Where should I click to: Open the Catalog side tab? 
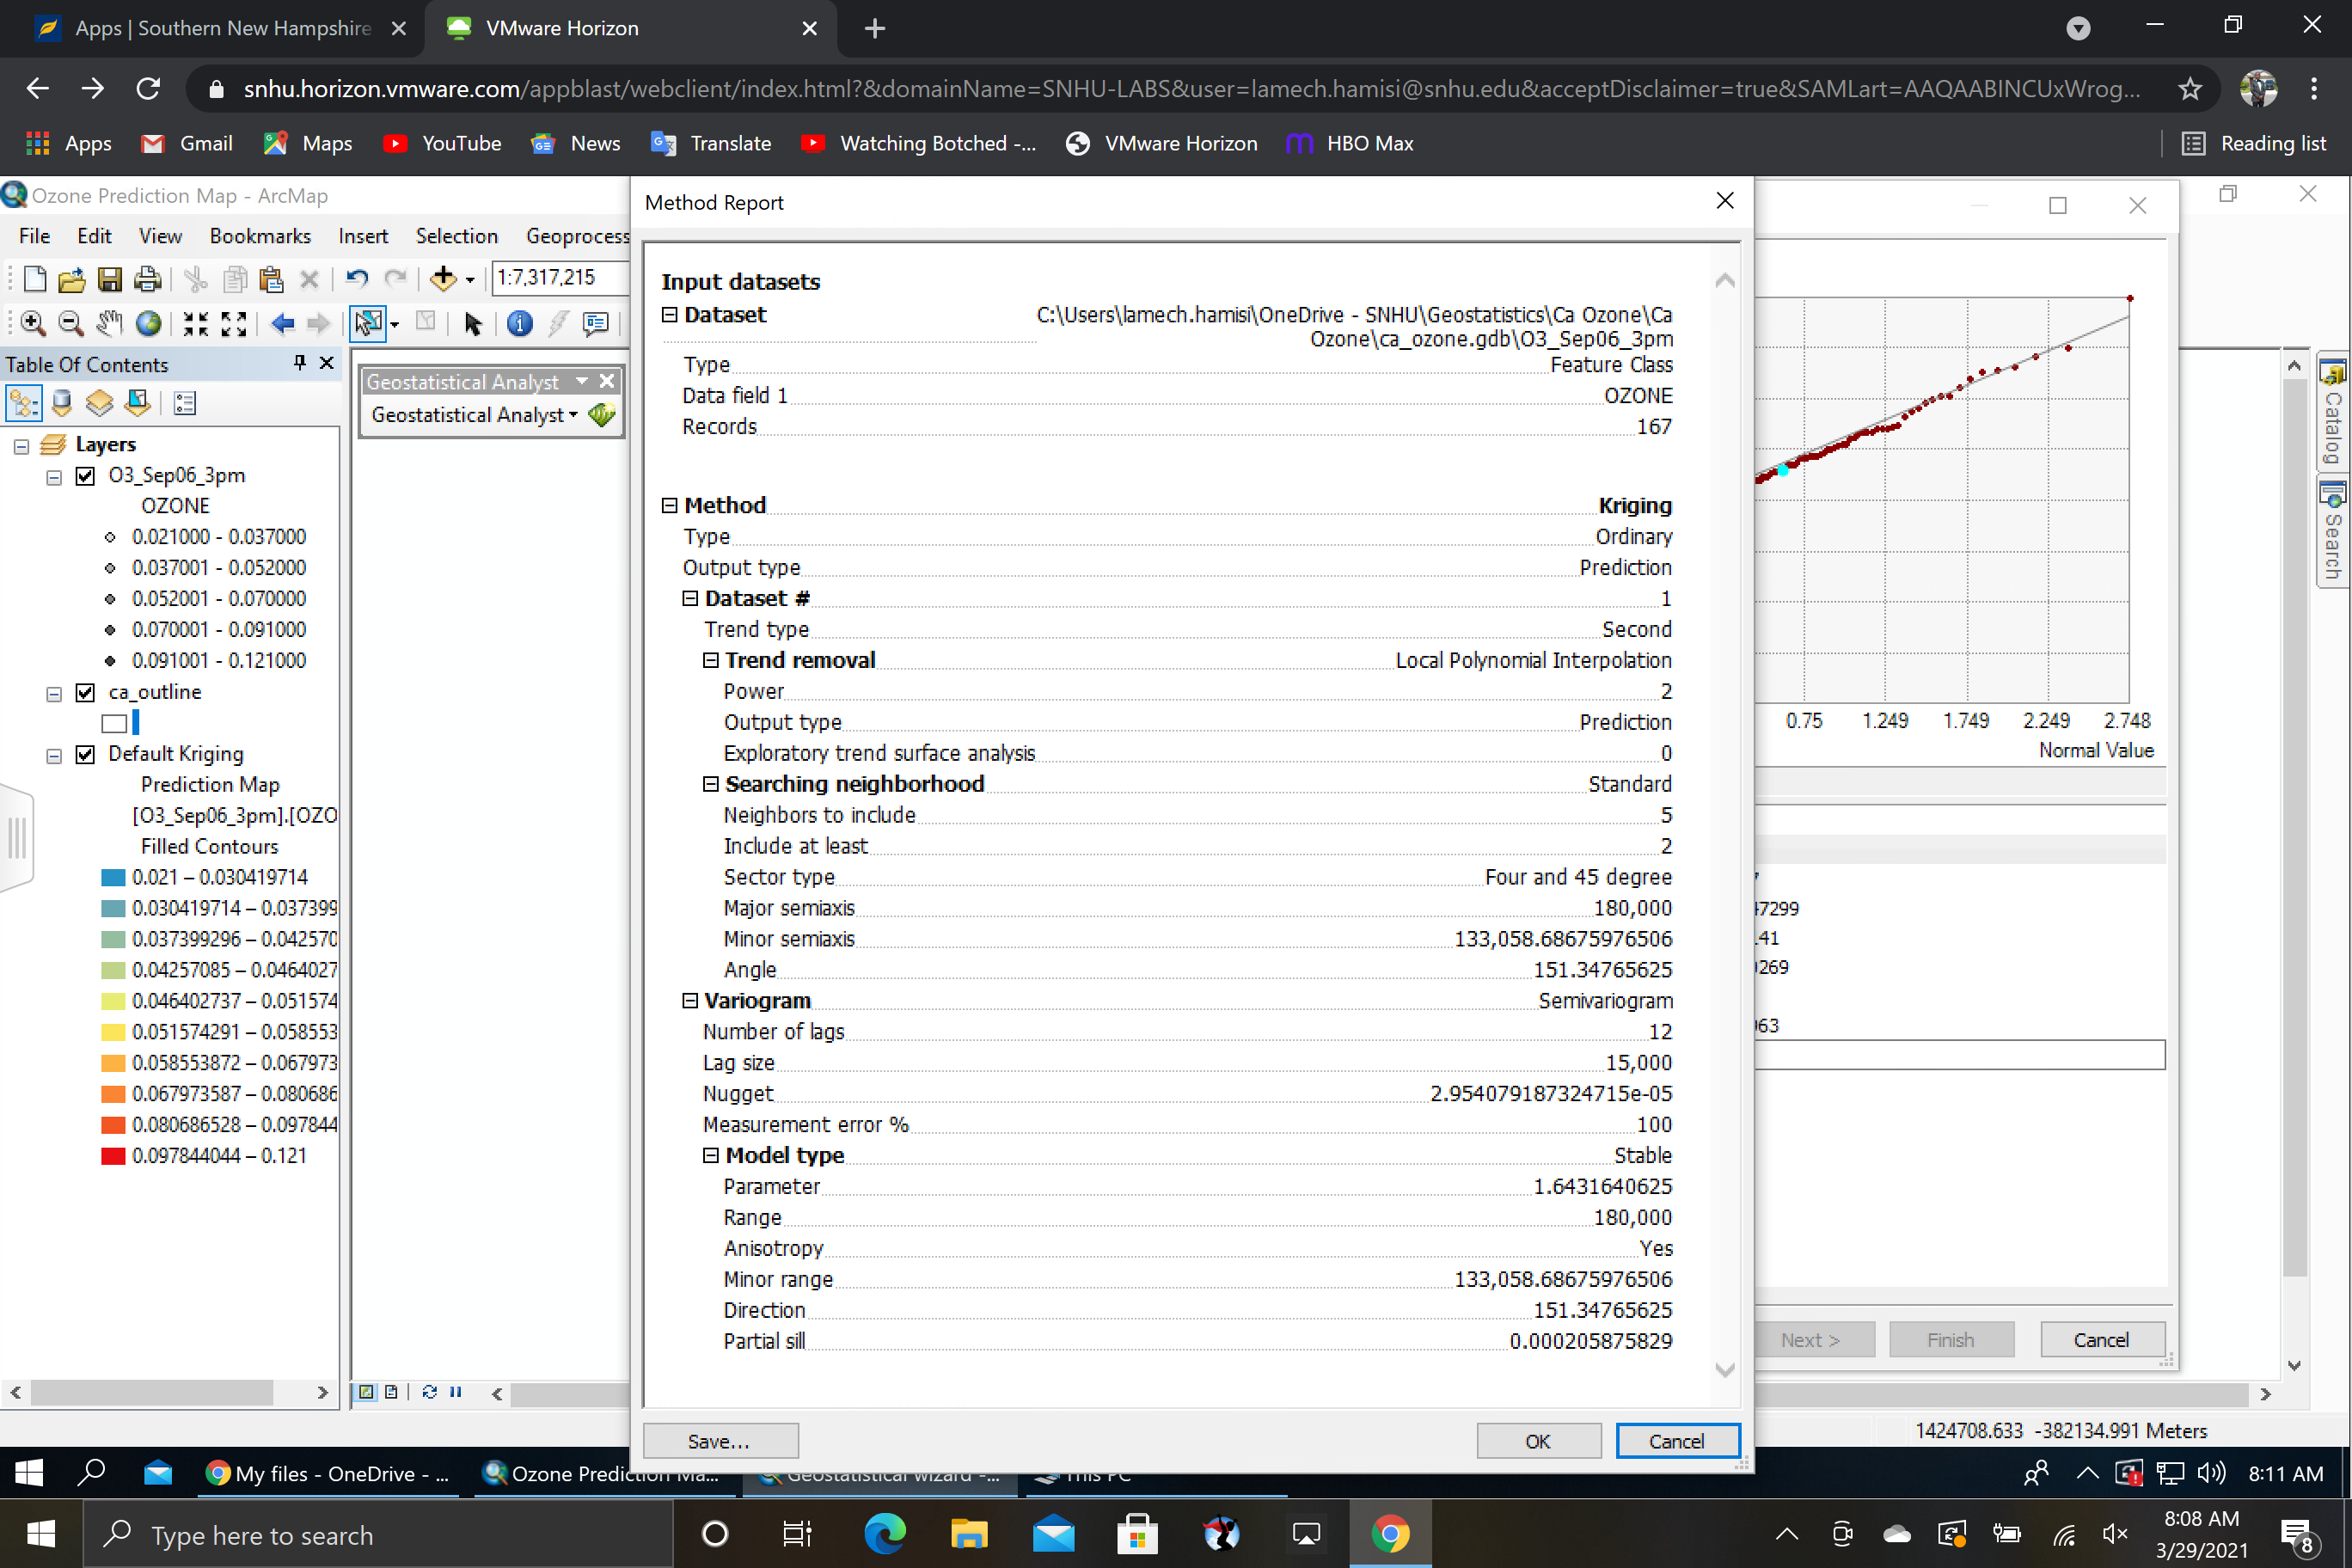(x=2333, y=412)
